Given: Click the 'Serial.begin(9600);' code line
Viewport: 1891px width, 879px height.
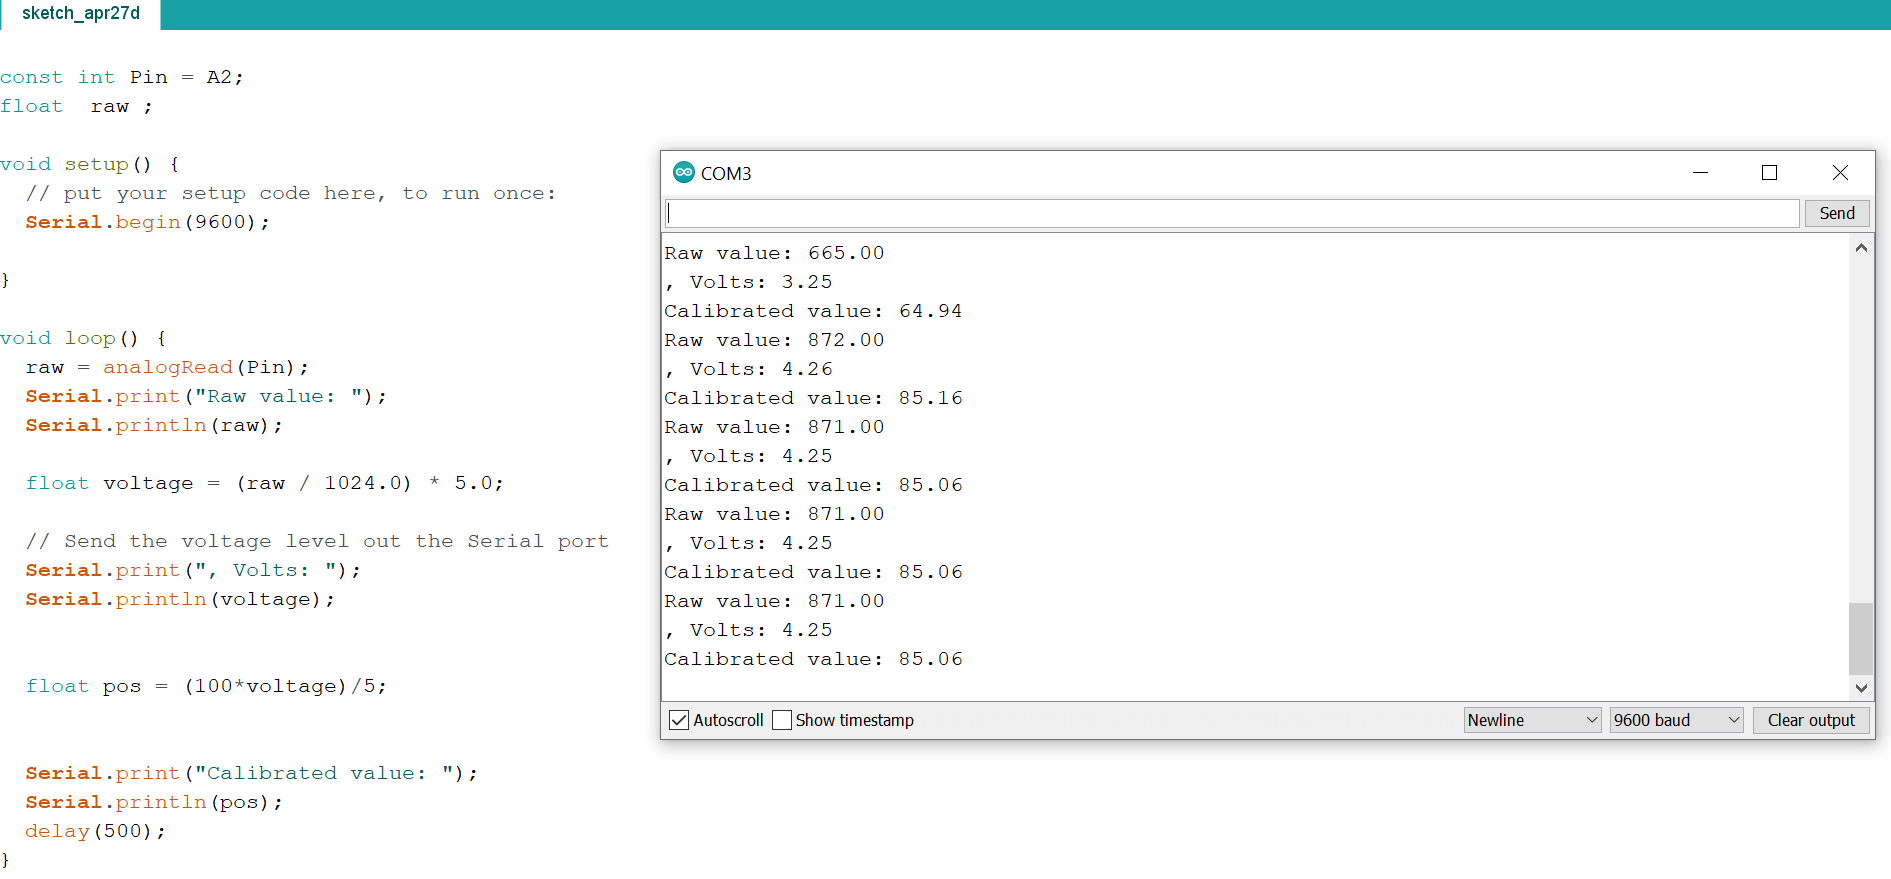Looking at the screenshot, I should pyautogui.click(x=148, y=222).
